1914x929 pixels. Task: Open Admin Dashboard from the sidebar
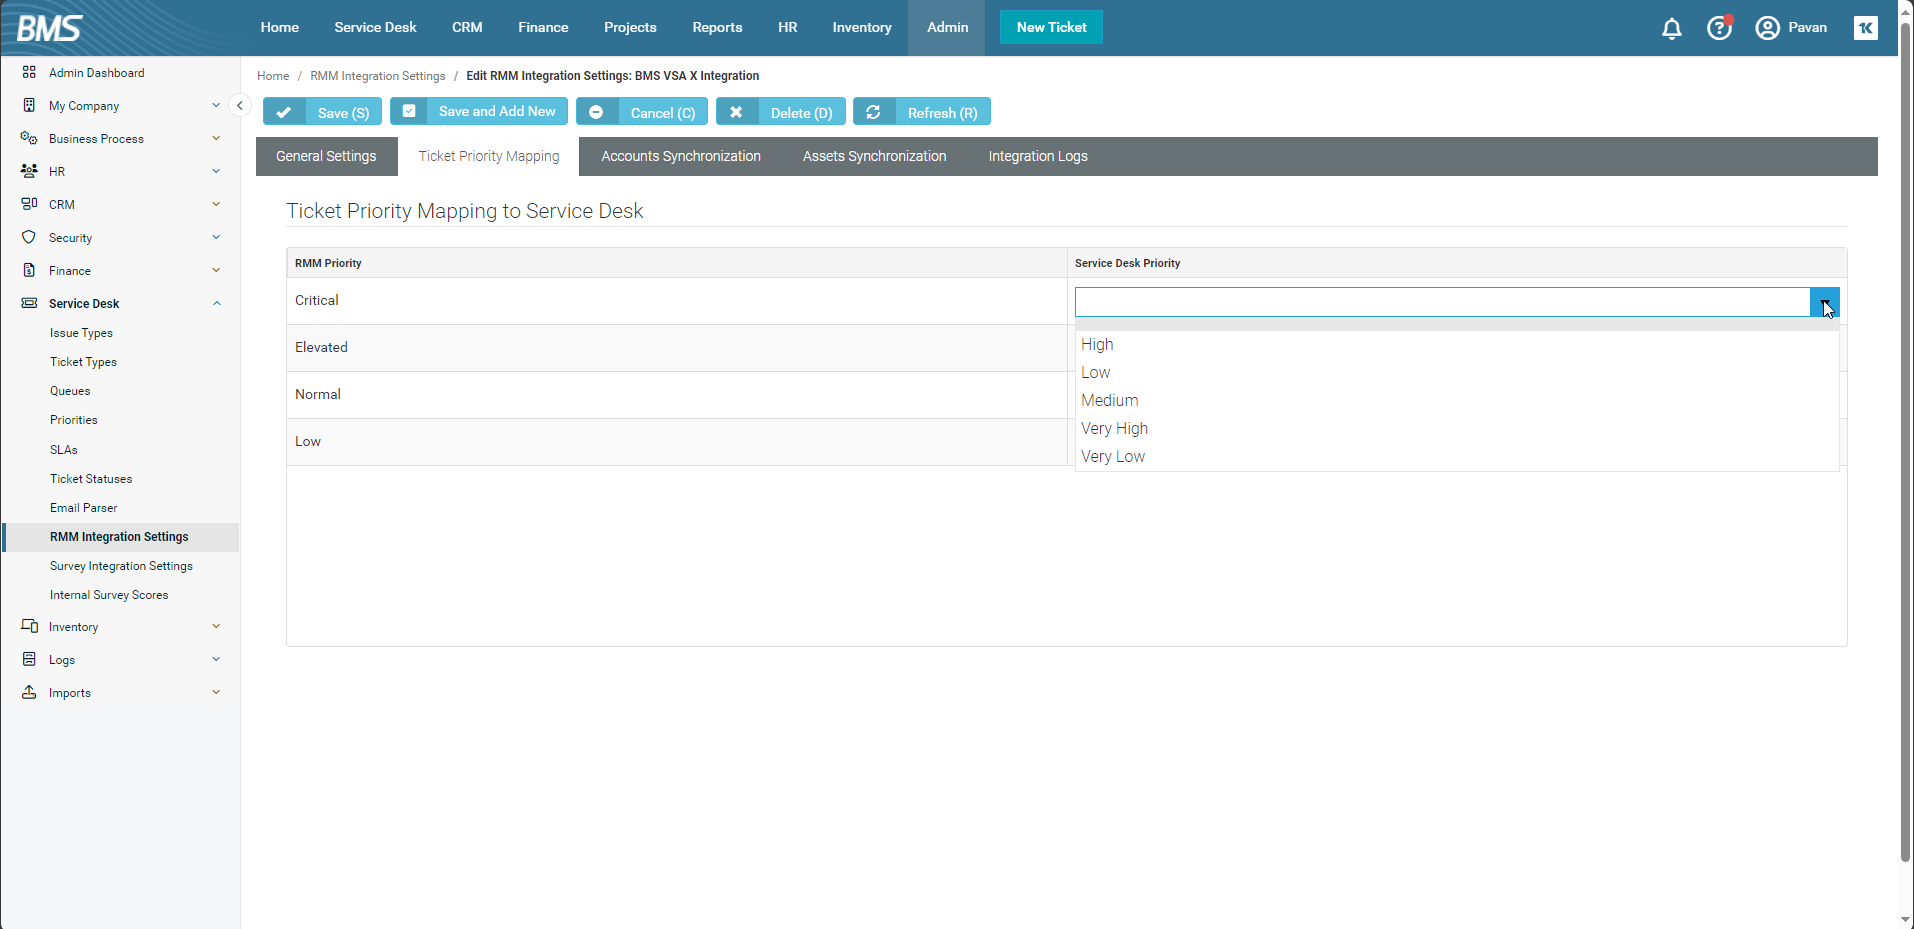click(96, 73)
